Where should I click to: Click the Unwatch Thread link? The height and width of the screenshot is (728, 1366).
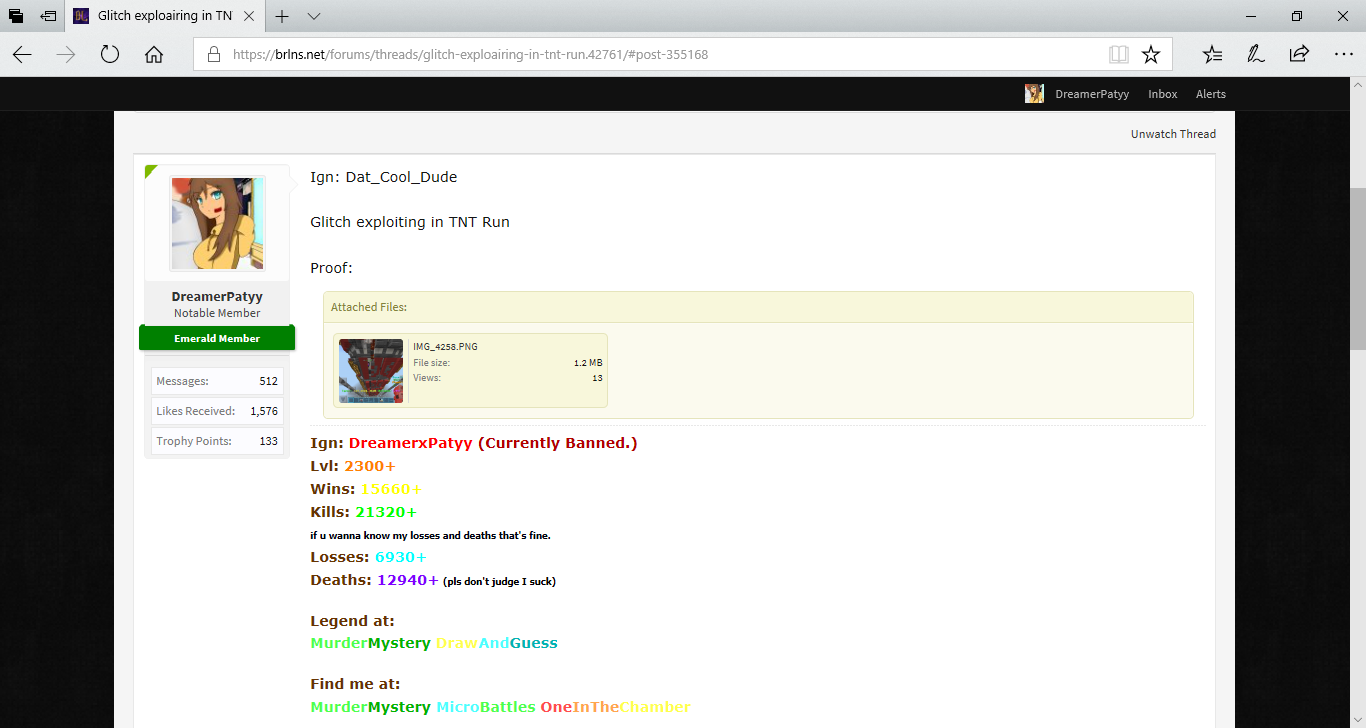1173,134
